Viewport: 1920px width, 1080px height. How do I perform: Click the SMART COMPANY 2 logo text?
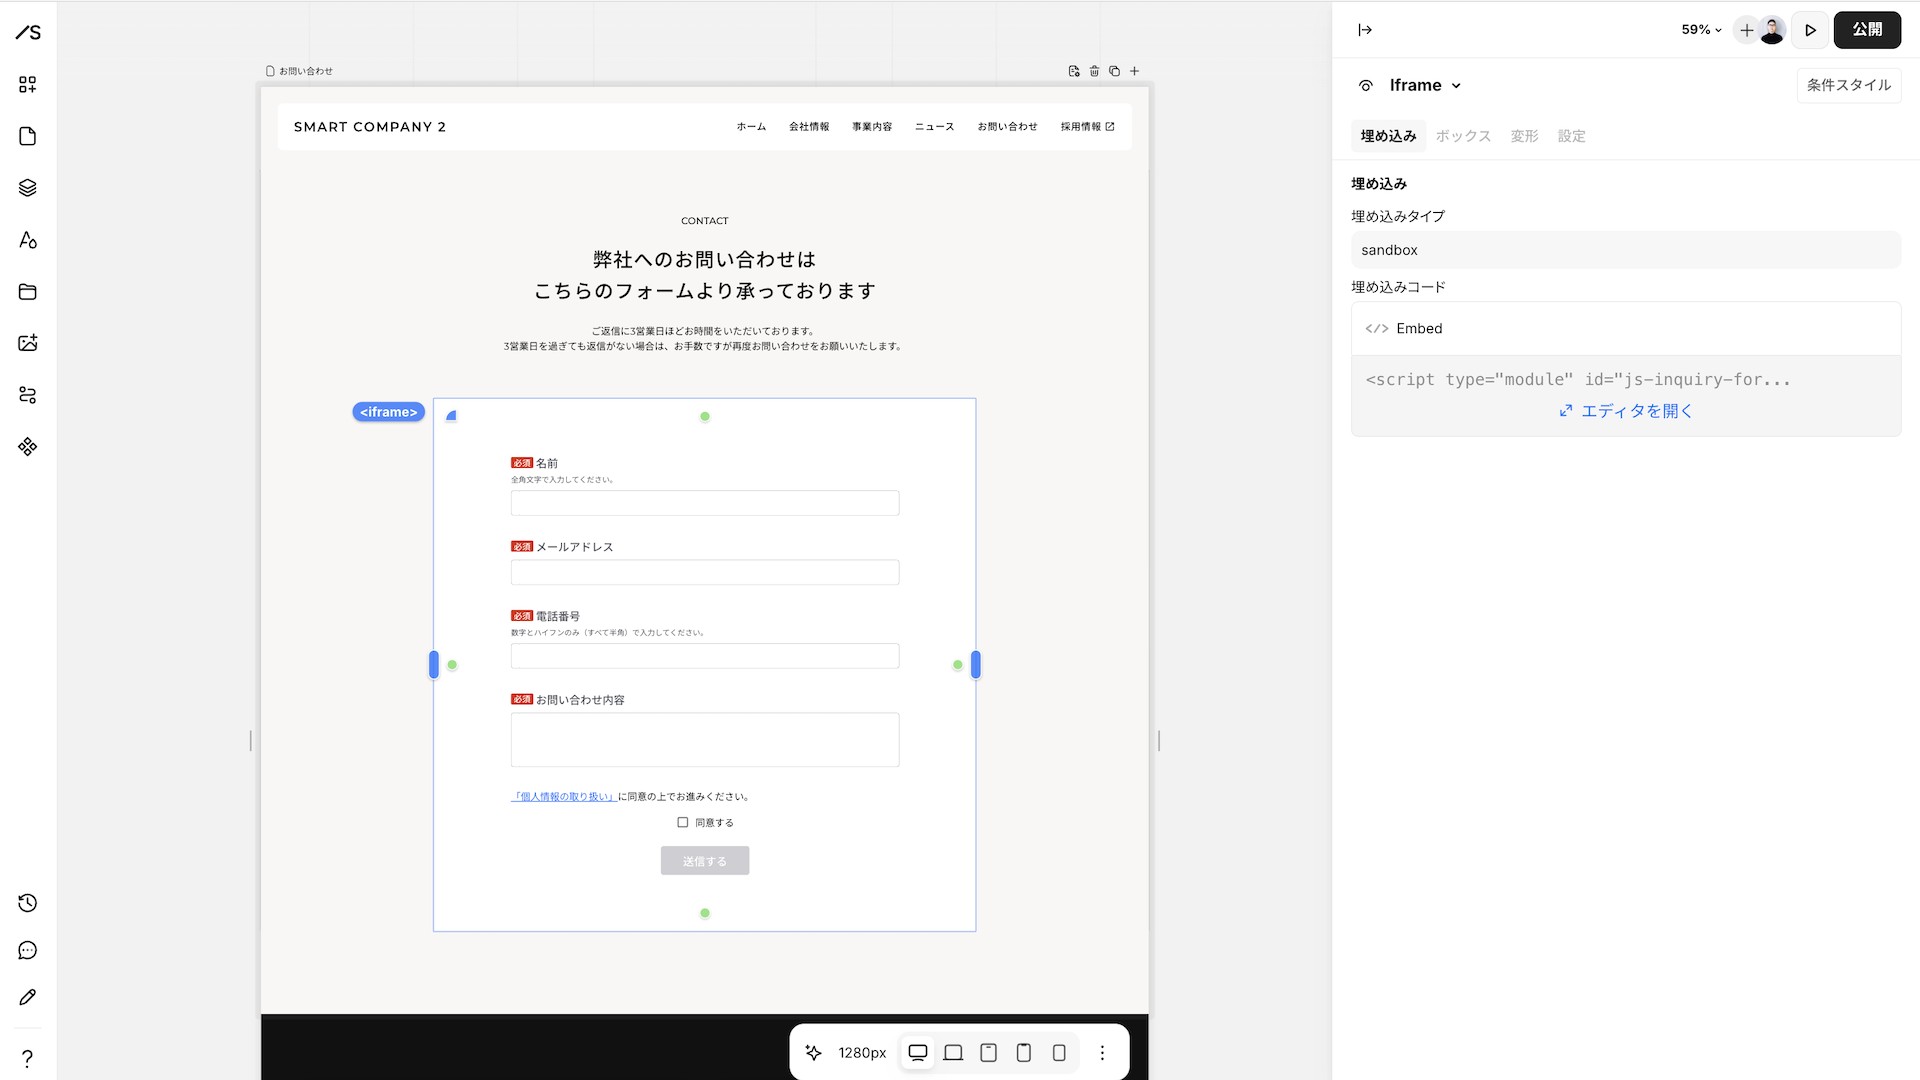[x=370, y=127]
